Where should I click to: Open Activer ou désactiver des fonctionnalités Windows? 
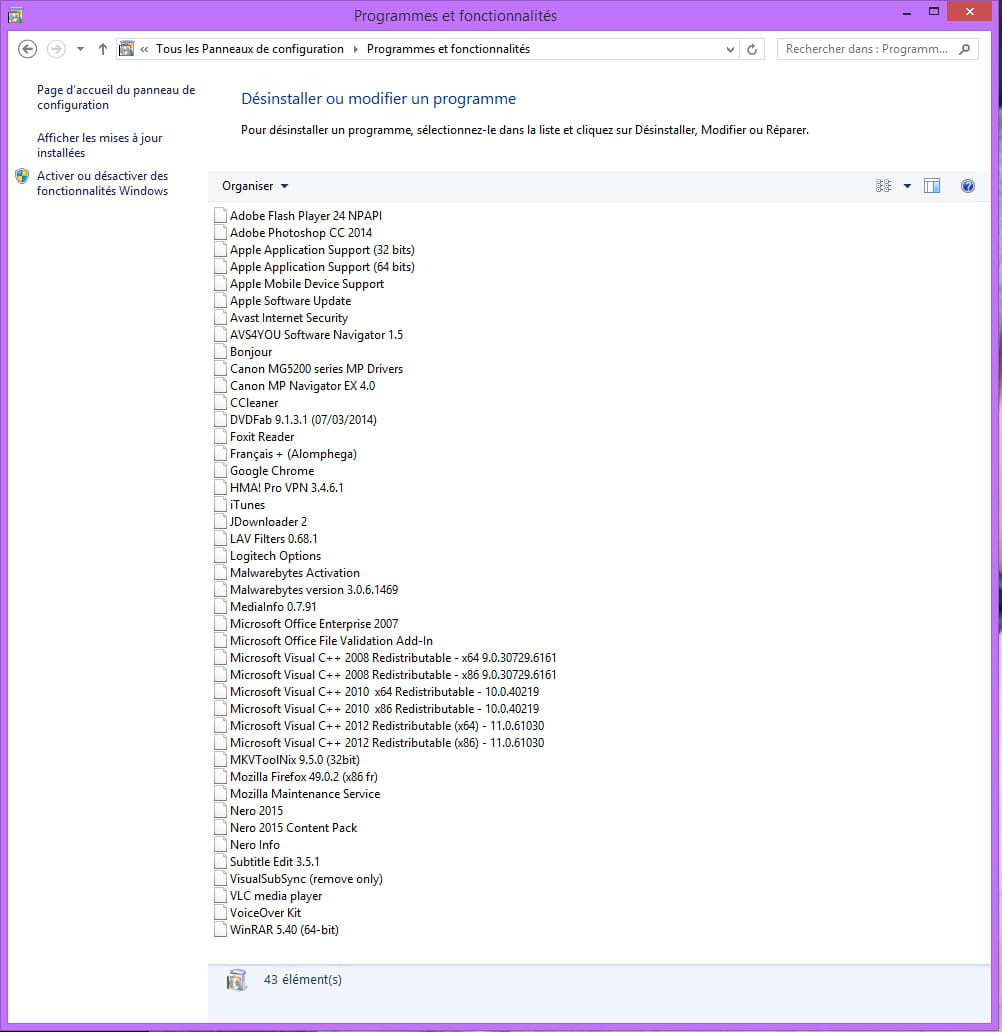point(102,184)
